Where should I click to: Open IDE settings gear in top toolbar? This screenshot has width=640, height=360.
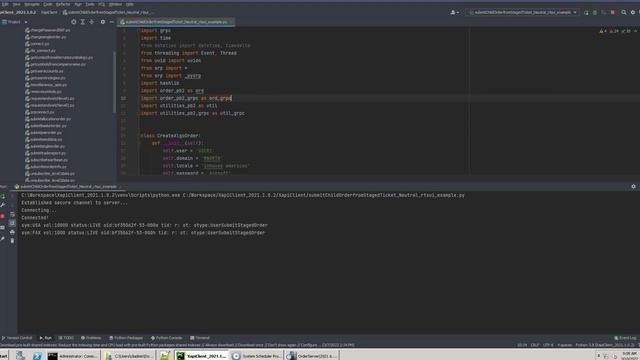[x=633, y=13]
